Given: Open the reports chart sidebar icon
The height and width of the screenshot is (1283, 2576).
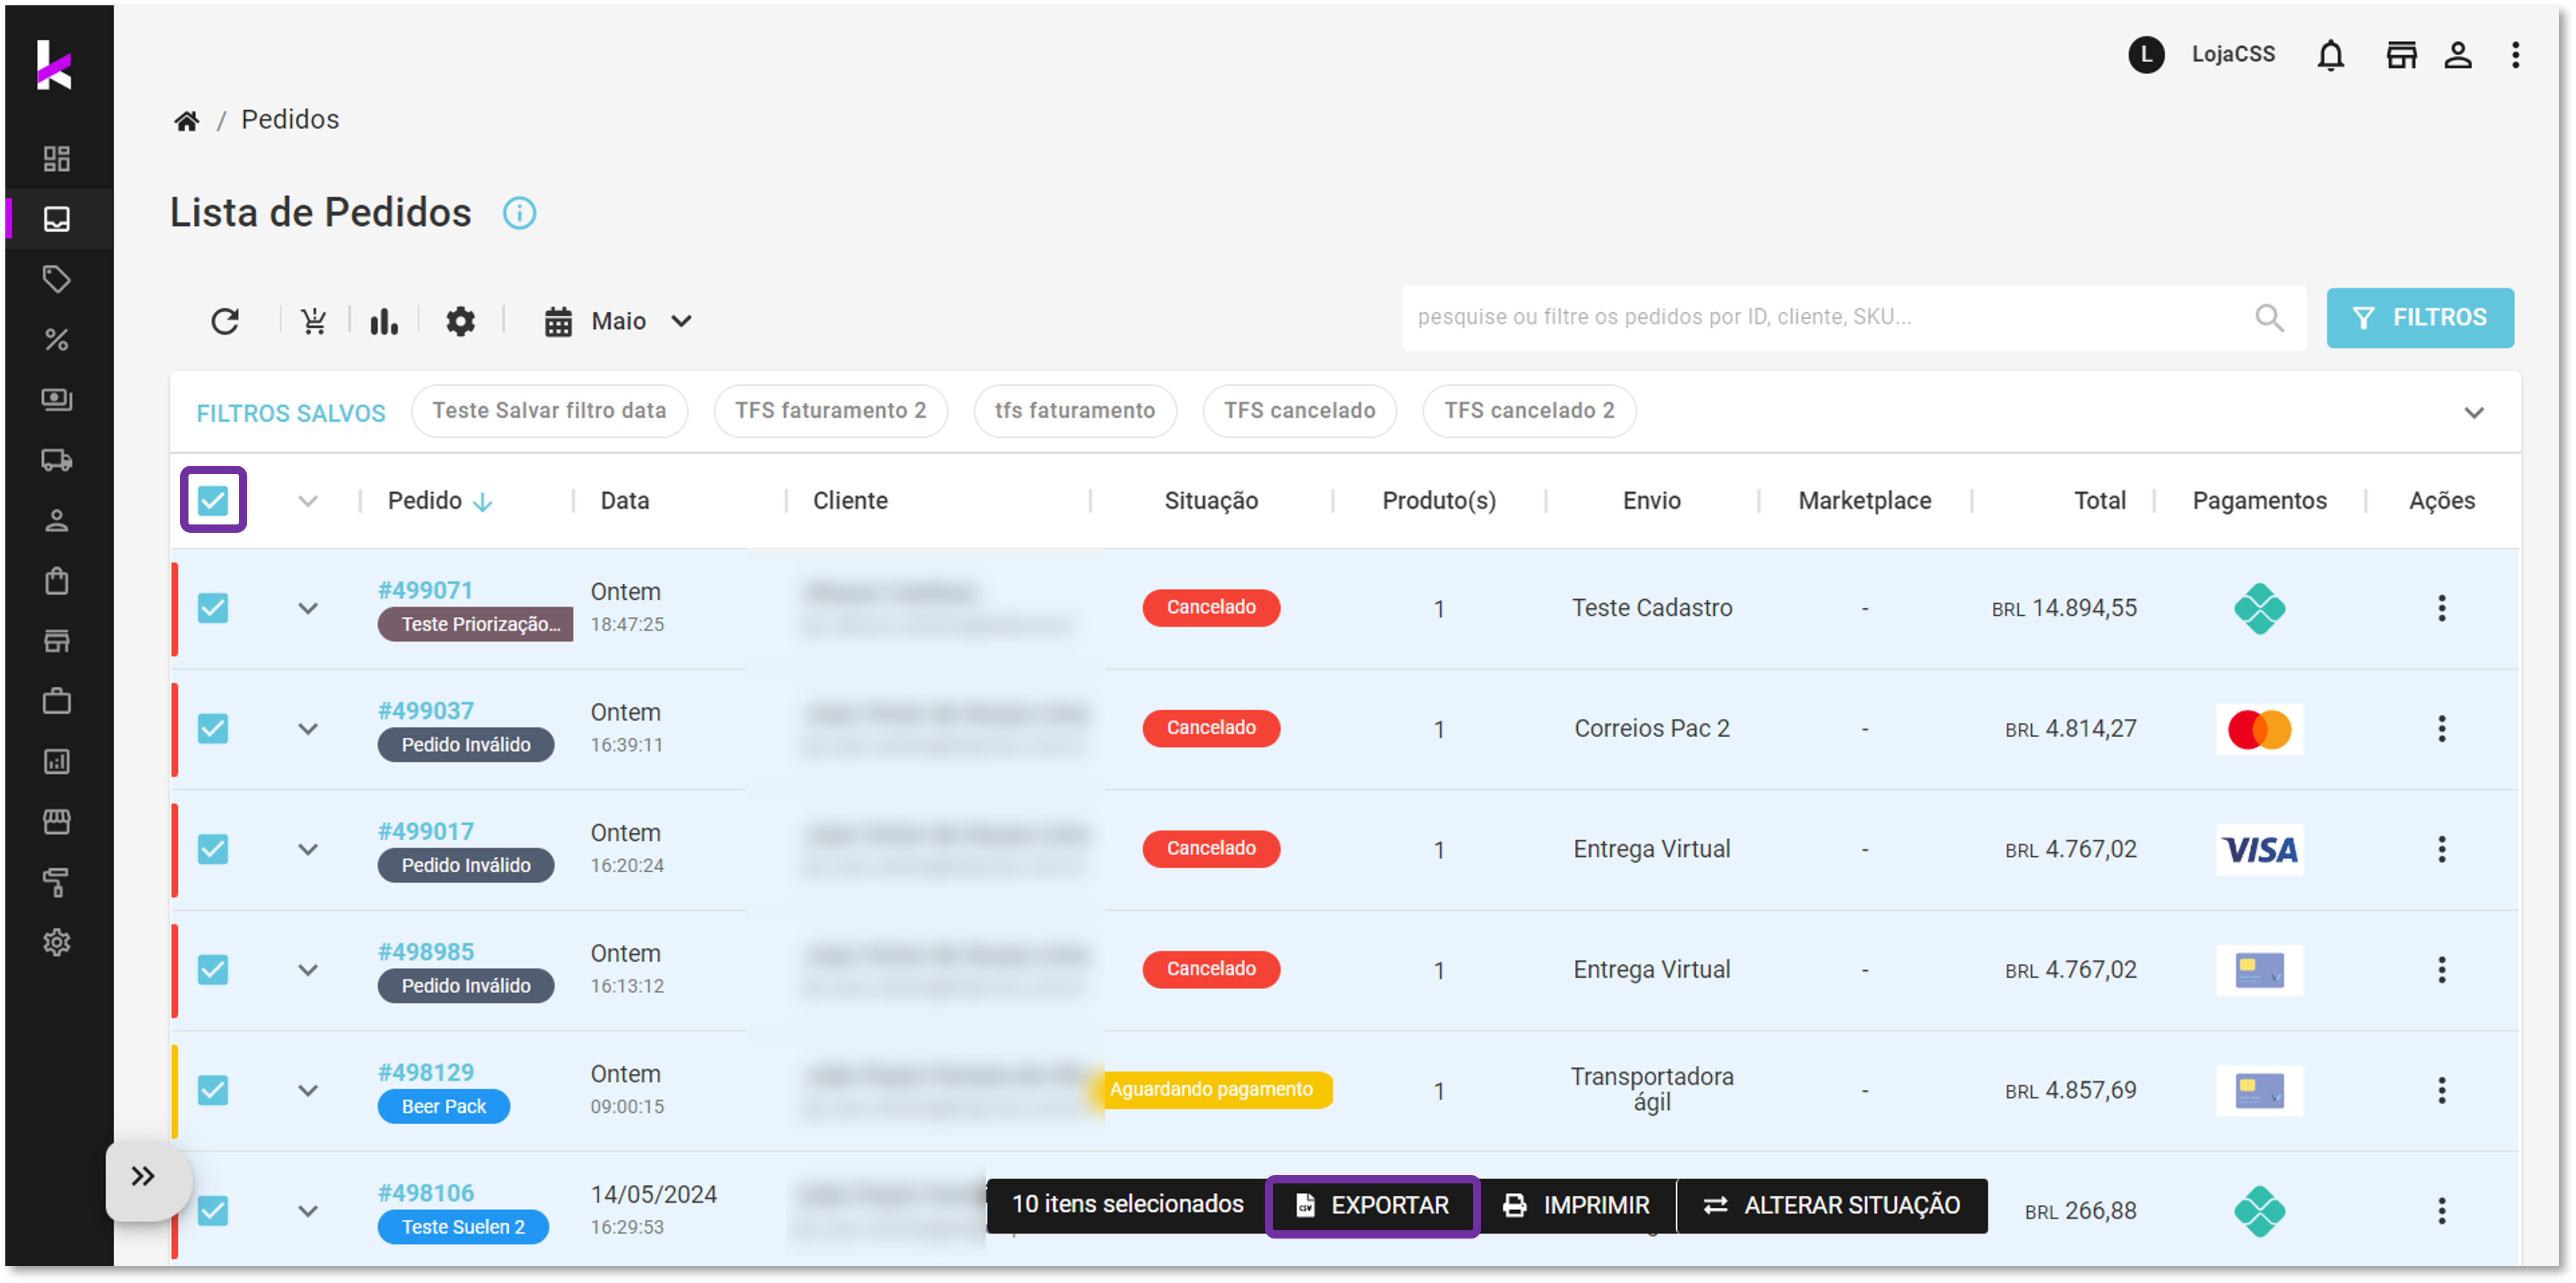Looking at the screenshot, I should coord(57,762).
